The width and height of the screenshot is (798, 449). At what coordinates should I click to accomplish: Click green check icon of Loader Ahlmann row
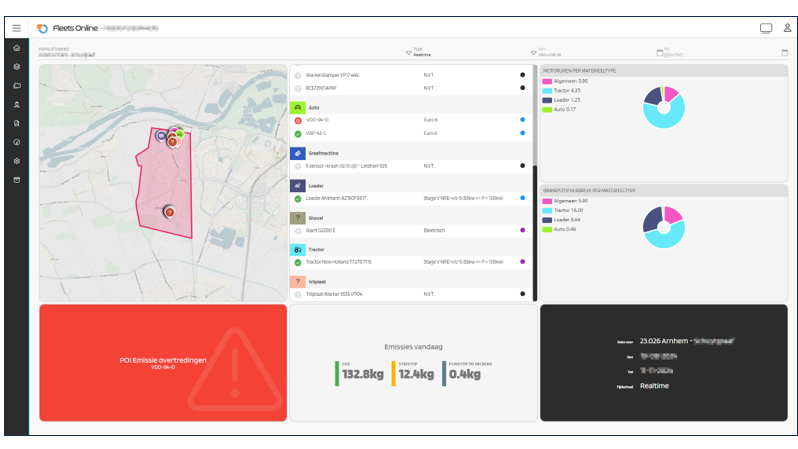coord(298,199)
